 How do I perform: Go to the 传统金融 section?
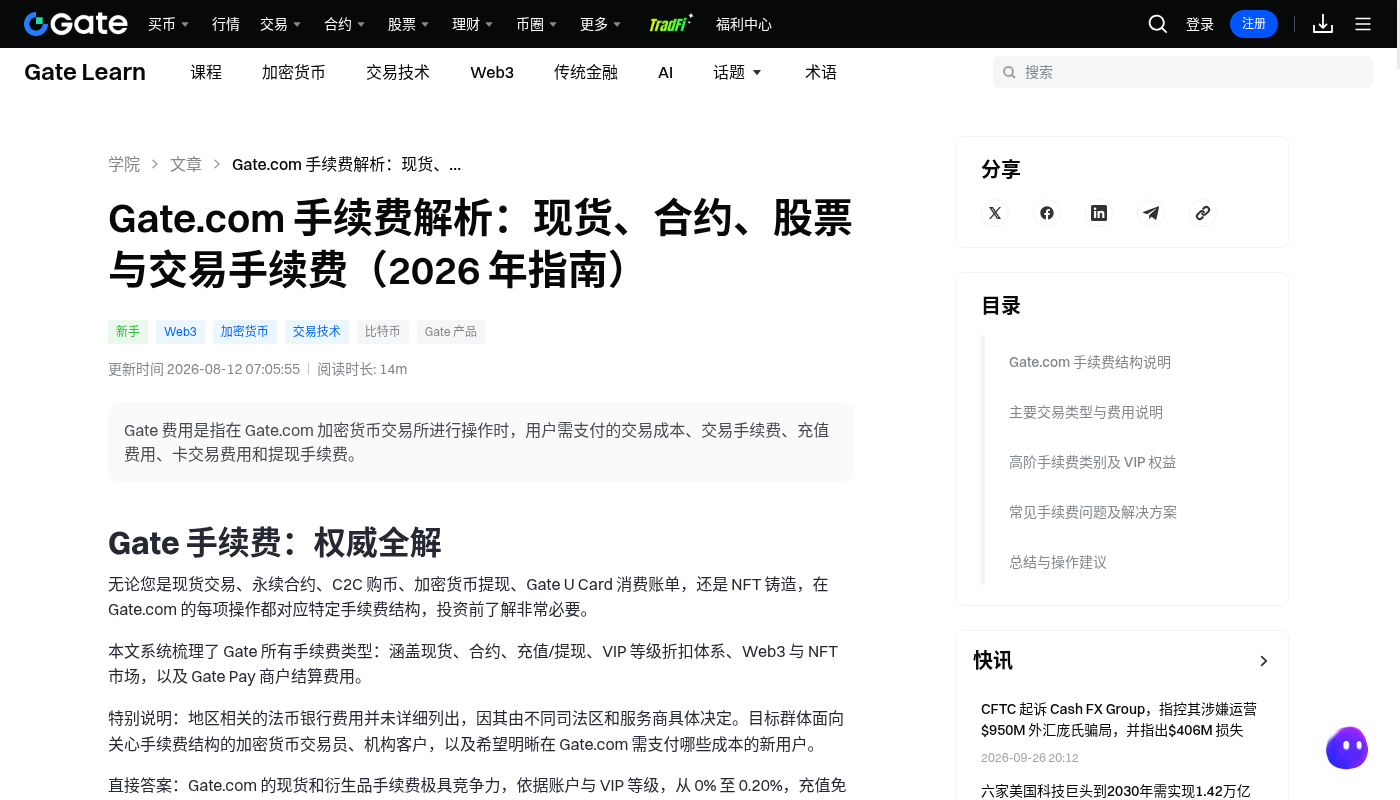click(x=586, y=72)
